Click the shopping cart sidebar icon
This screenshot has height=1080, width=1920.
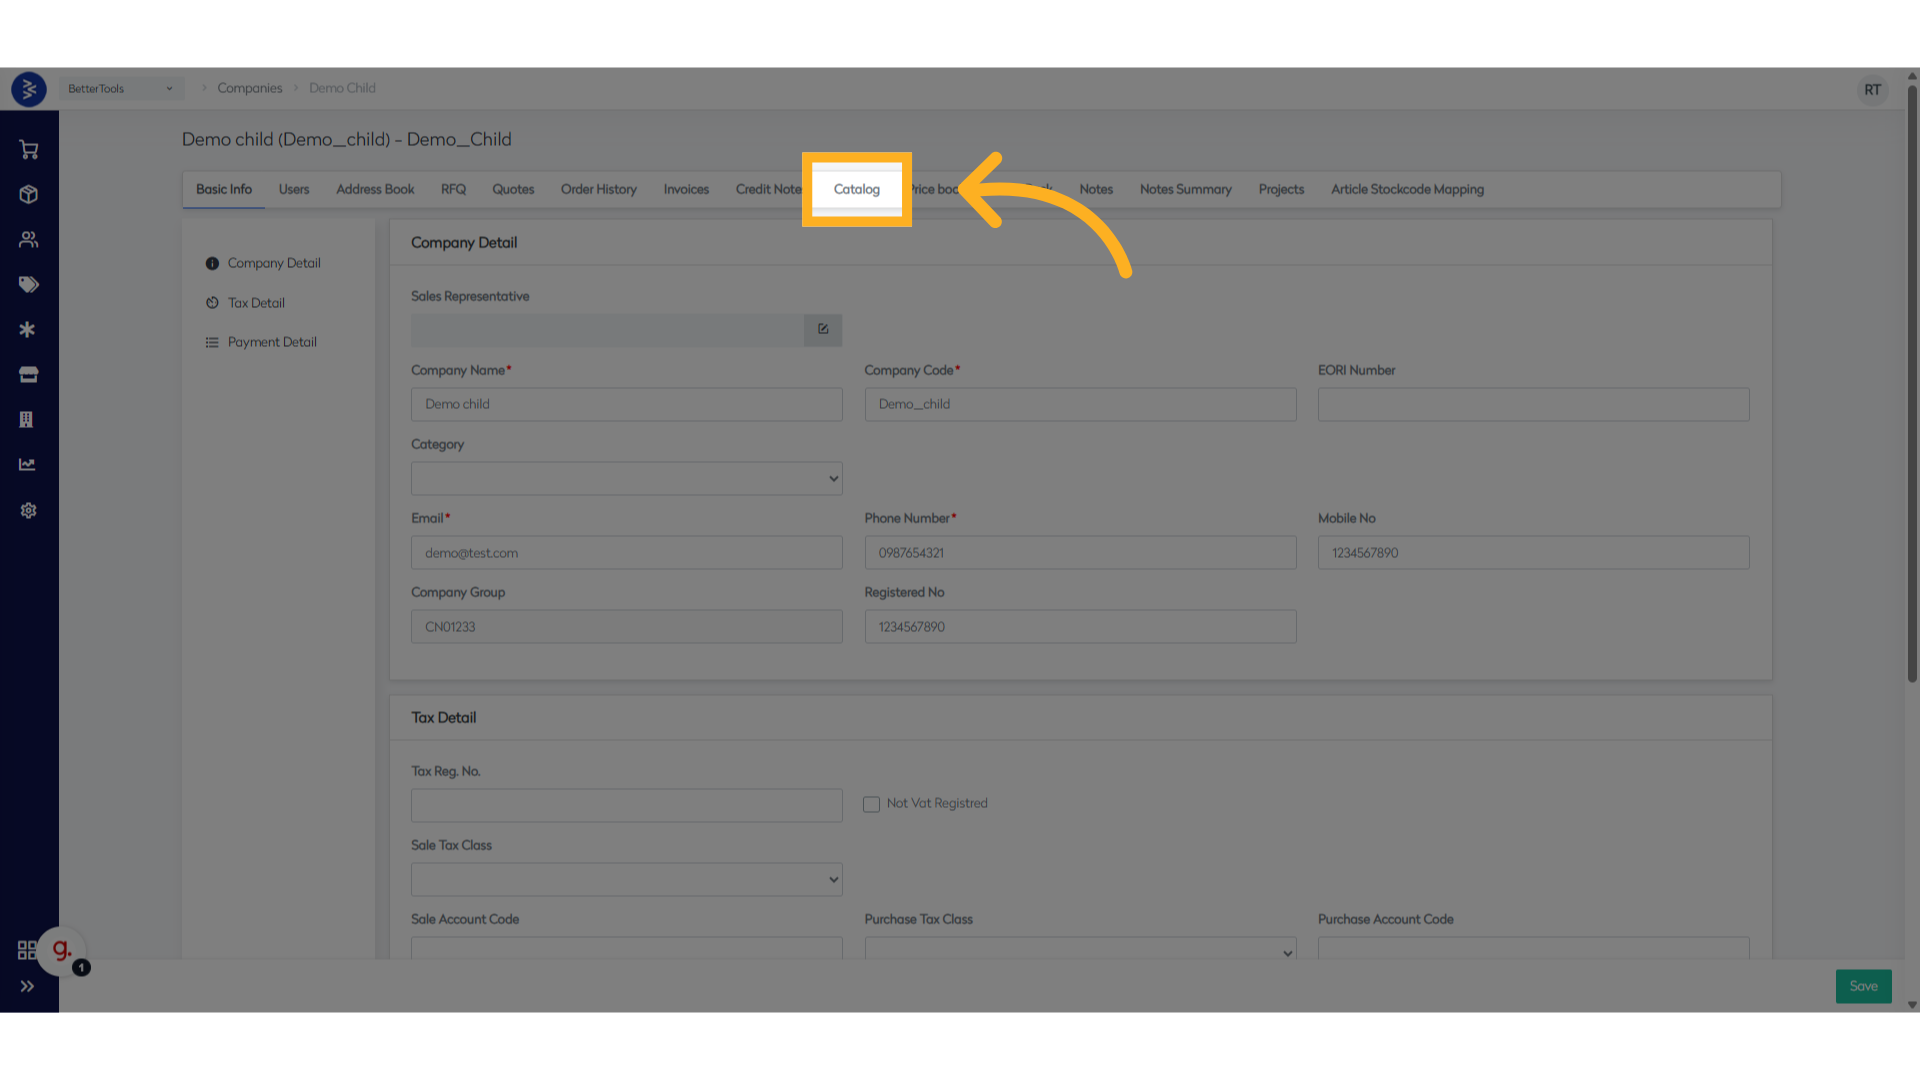[28, 150]
